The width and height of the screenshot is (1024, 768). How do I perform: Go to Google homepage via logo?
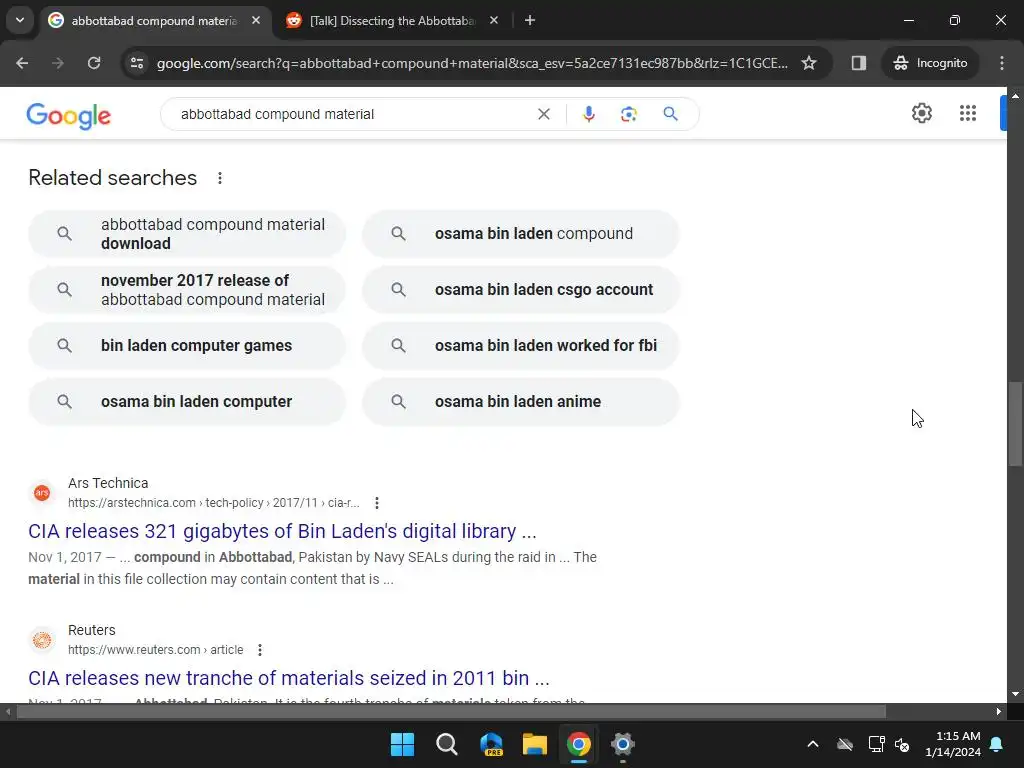69,116
